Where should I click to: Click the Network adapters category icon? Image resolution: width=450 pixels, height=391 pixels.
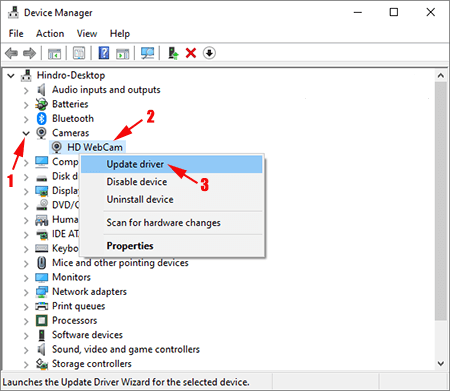coord(42,292)
